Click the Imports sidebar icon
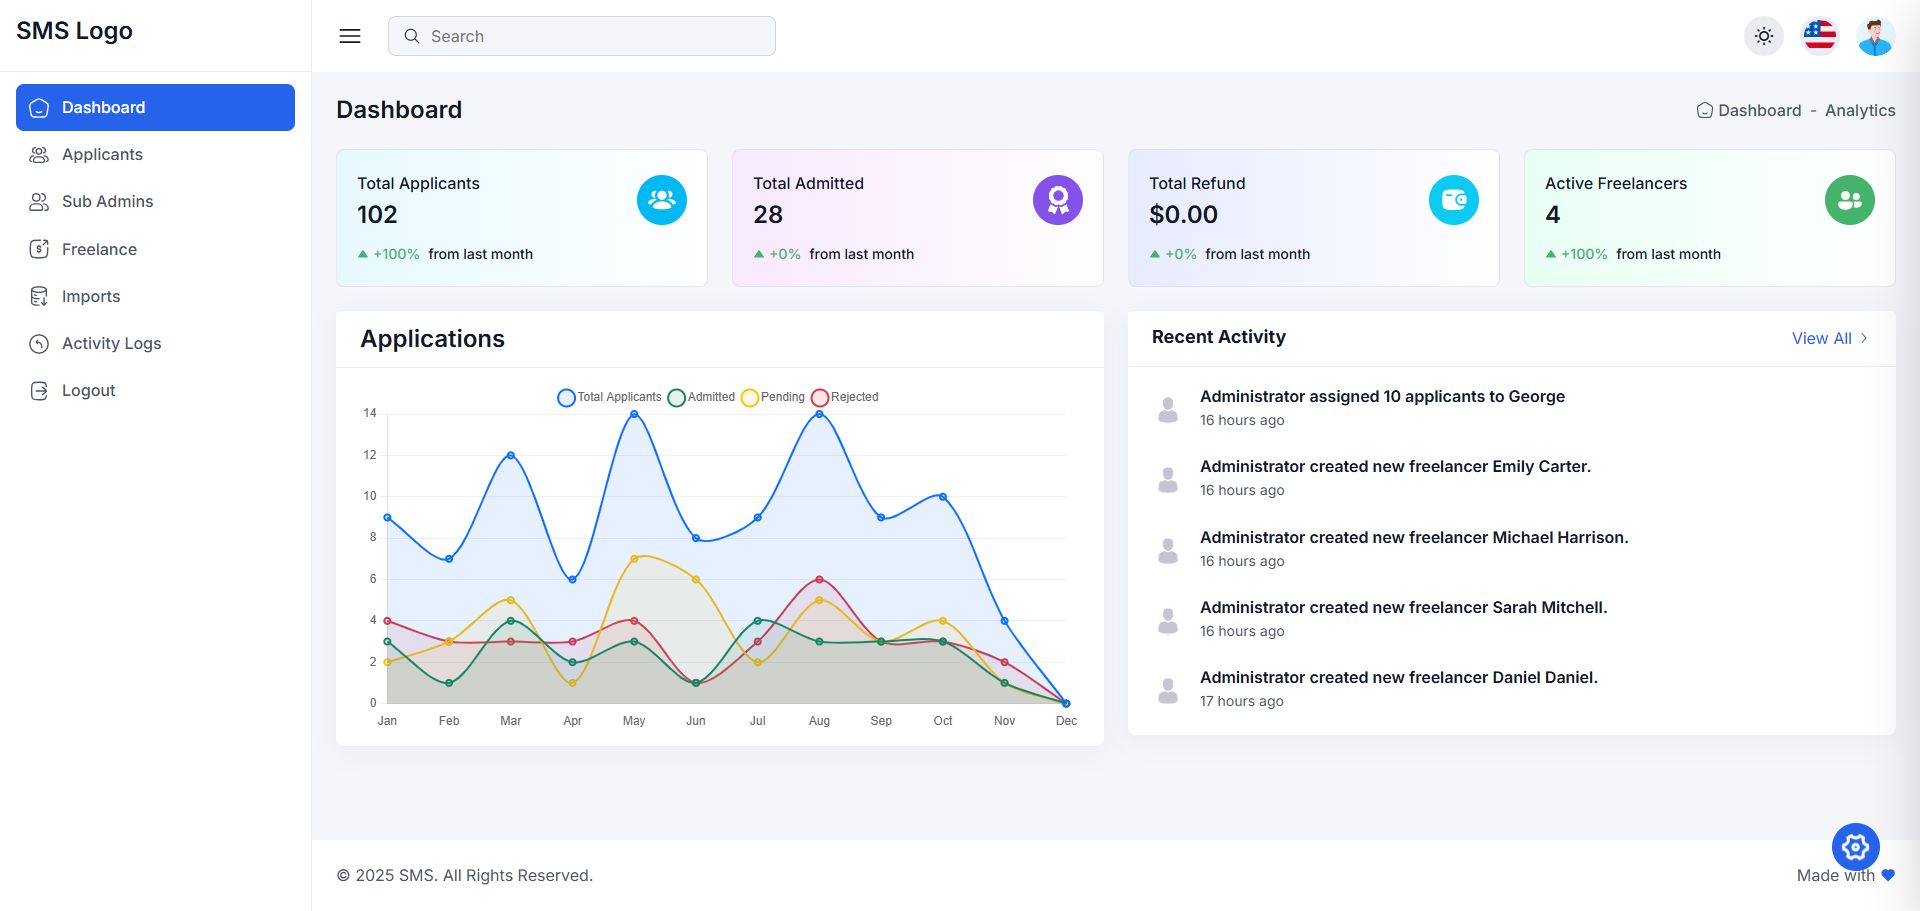The width and height of the screenshot is (1920, 911). (x=39, y=296)
